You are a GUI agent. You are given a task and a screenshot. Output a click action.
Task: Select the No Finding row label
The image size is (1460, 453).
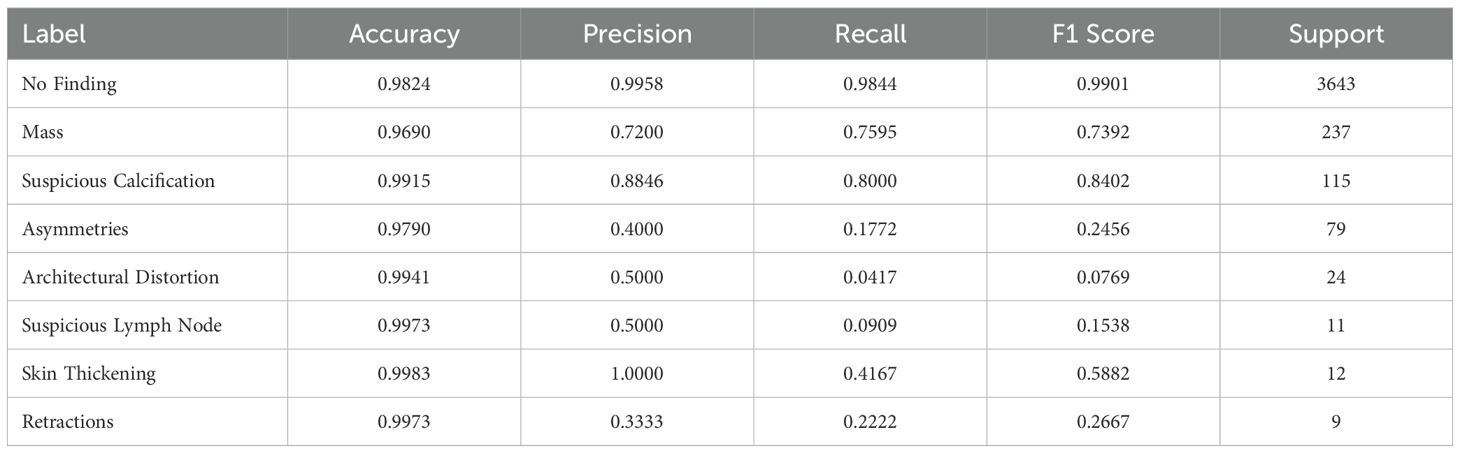click(69, 85)
